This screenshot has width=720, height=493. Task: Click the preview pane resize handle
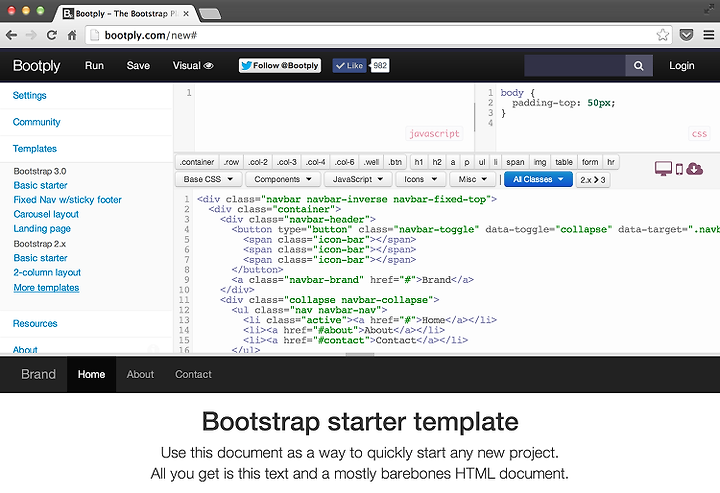[360, 354]
